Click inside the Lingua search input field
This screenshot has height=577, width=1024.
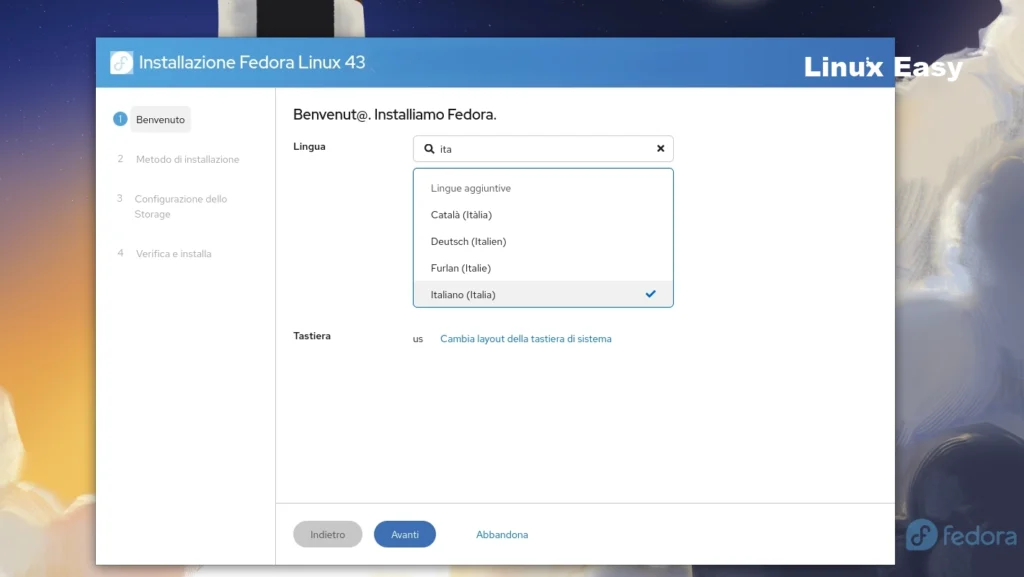point(540,148)
